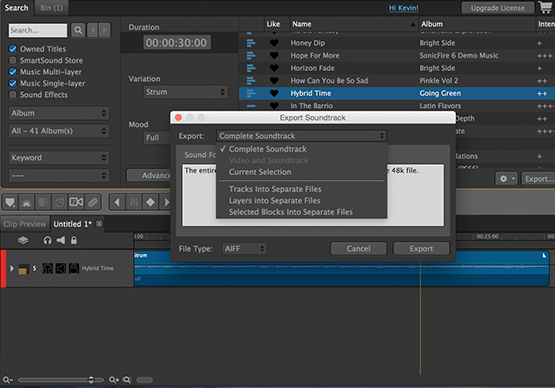Image resolution: width=555 pixels, height=388 pixels.
Task: Expand the Hybrid Time track triangle
Action: (12, 268)
